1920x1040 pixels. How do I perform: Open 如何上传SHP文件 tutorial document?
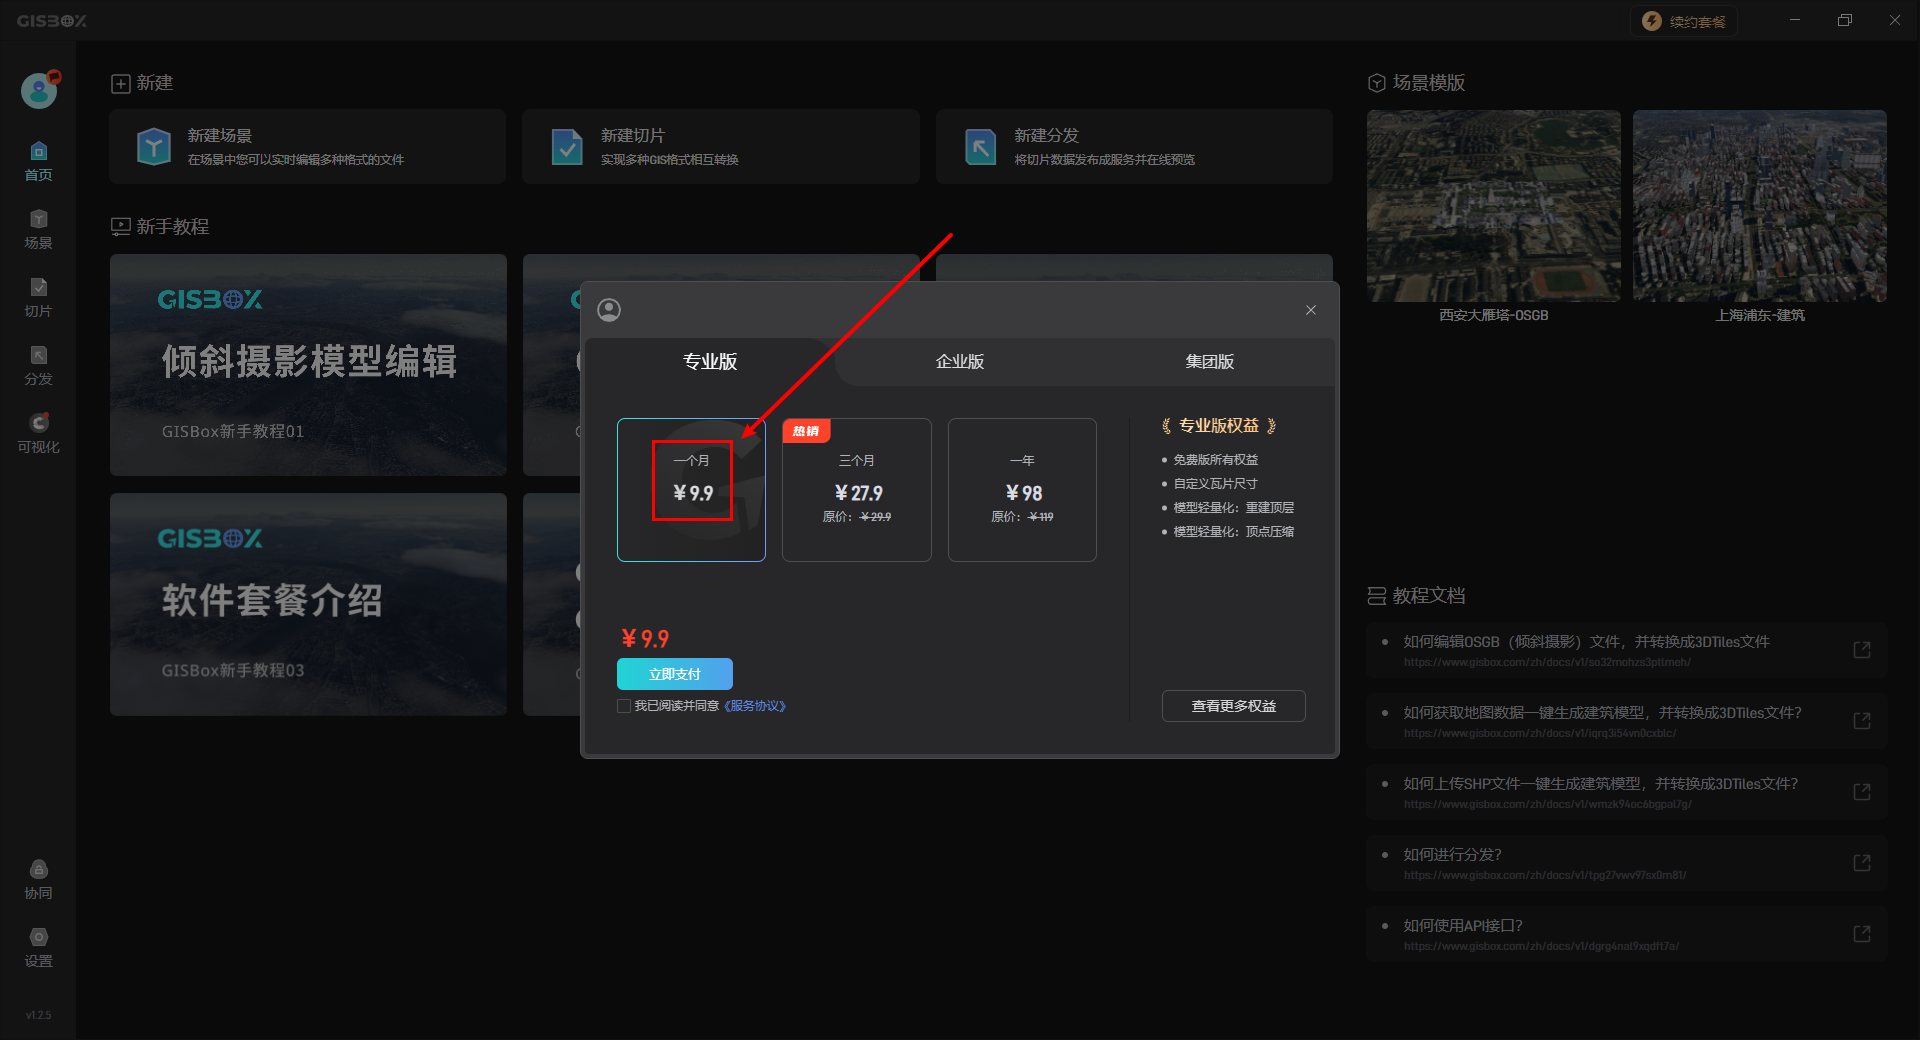pos(1627,792)
